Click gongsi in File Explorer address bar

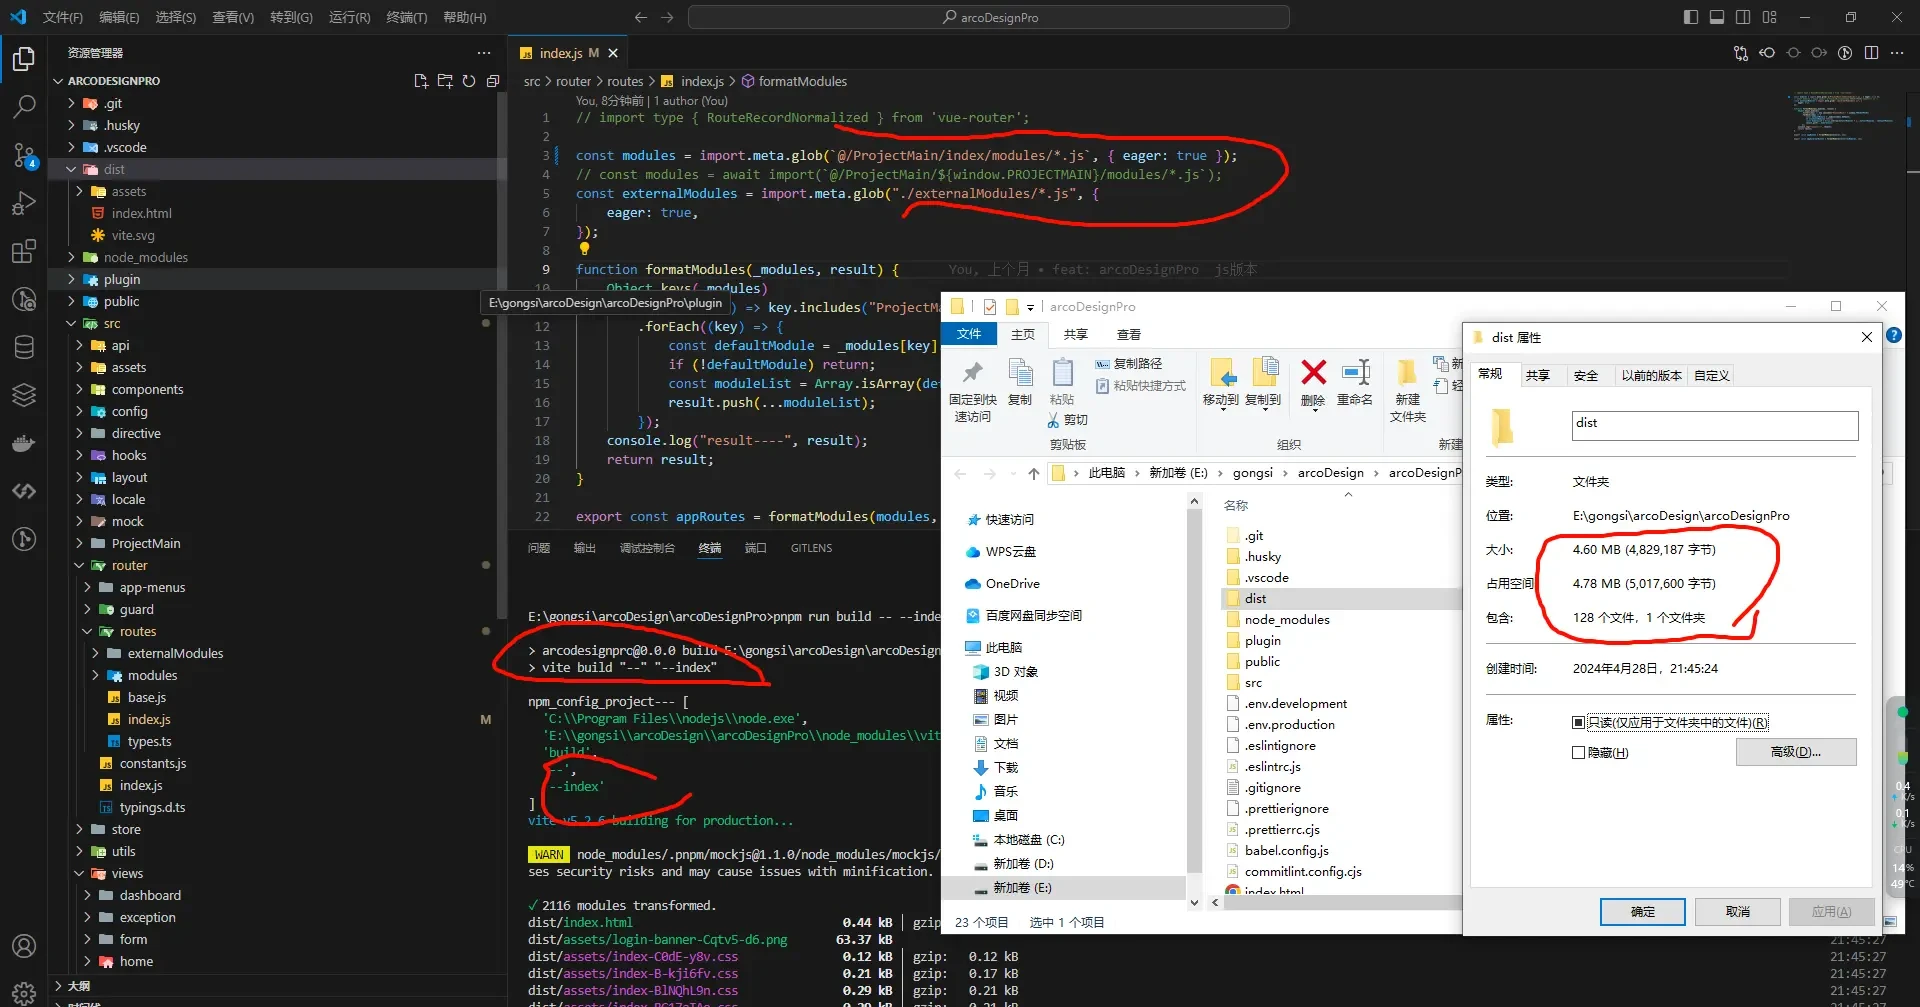1253,473
